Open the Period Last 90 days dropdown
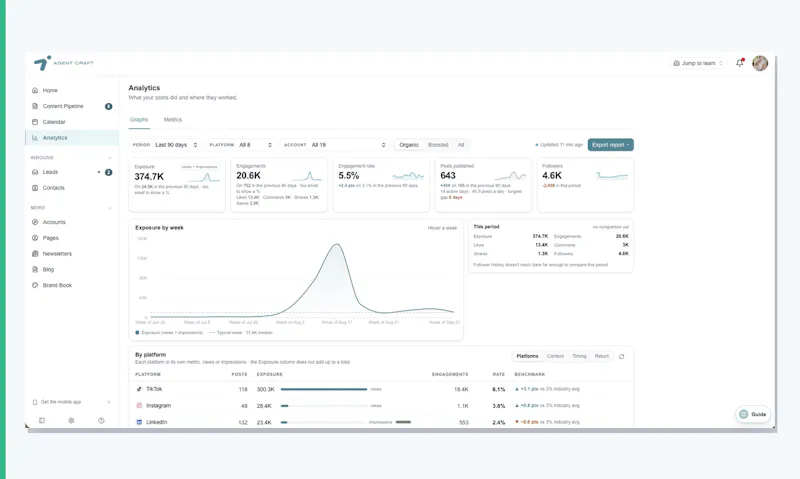 click(165, 145)
